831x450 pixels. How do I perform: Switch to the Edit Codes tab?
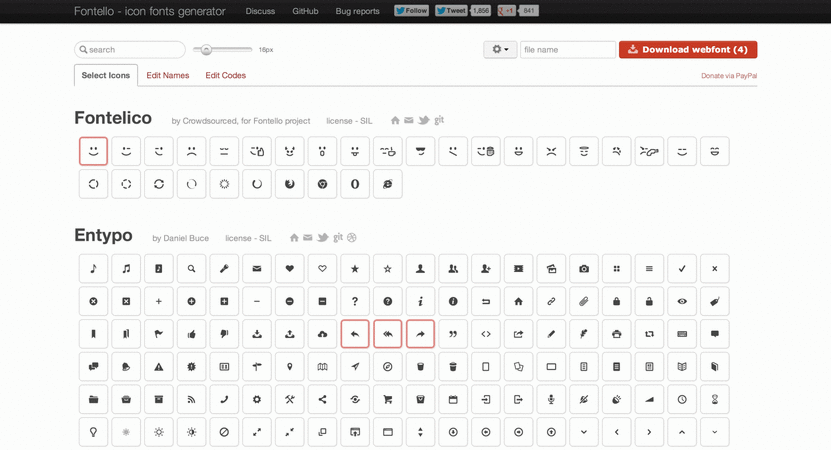[225, 75]
